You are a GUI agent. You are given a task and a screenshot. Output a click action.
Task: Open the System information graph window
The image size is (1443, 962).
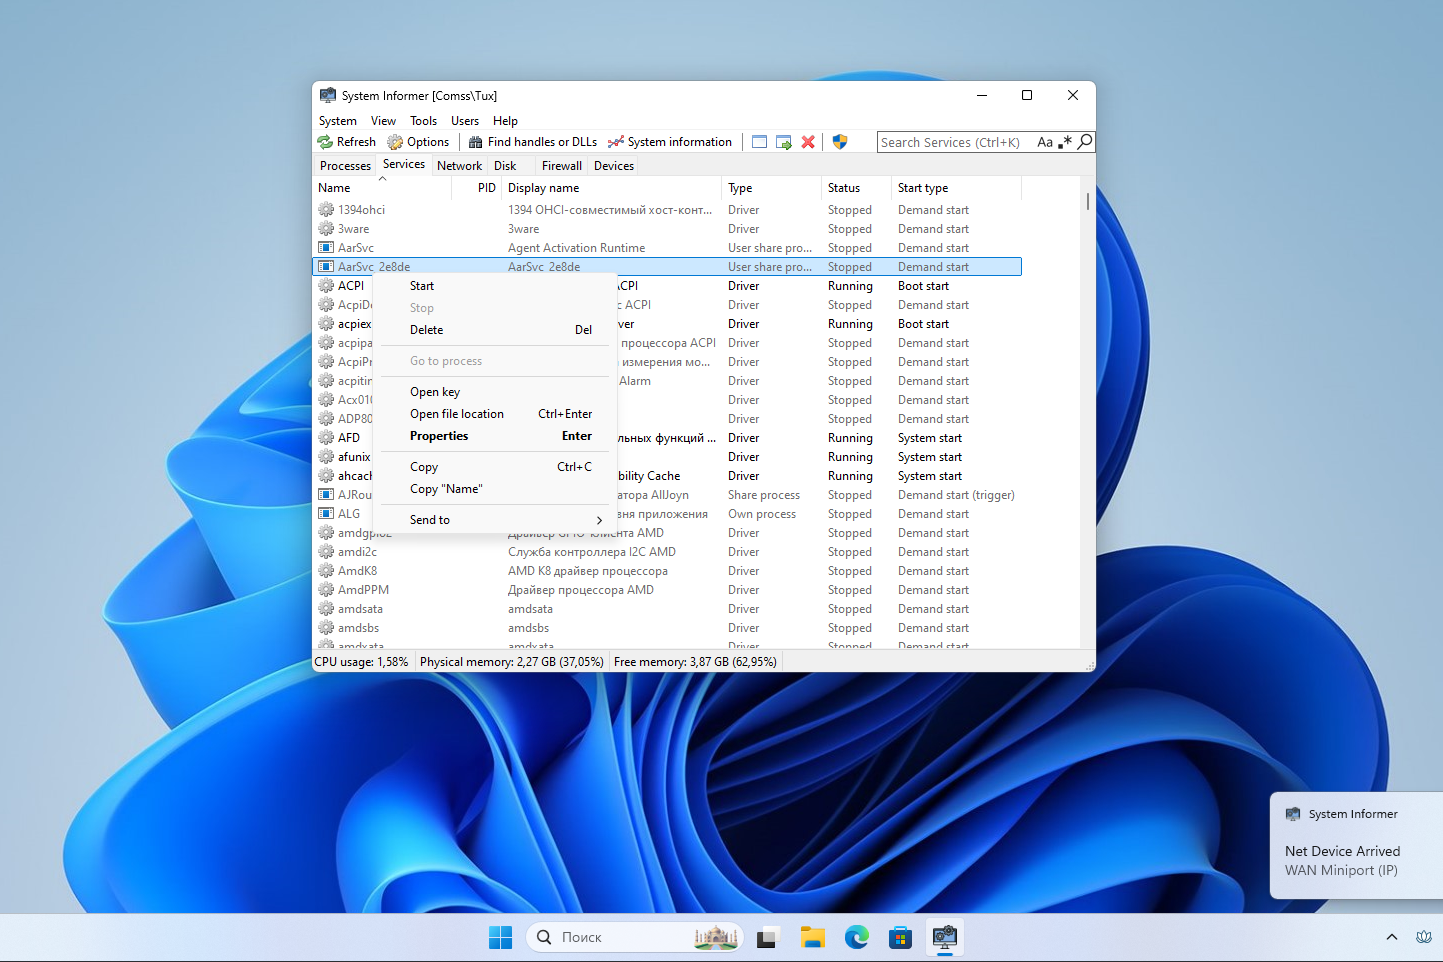[670, 142]
